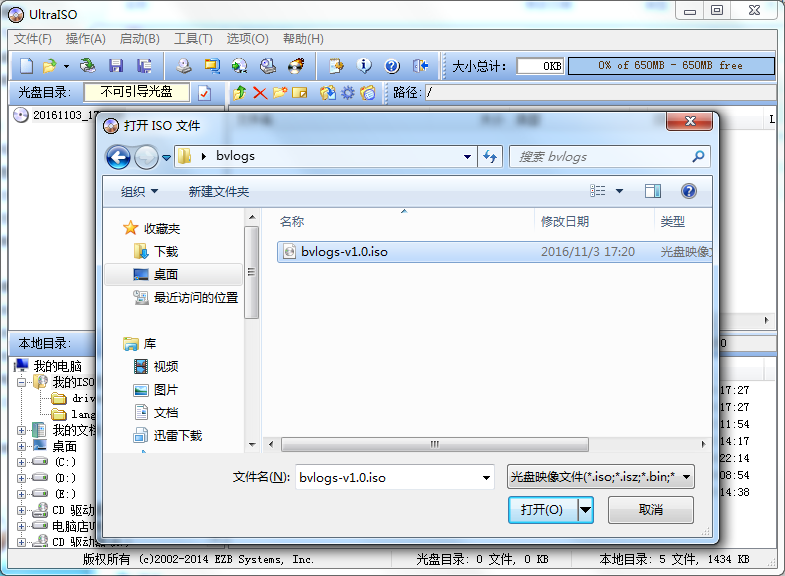The width and height of the screenshot is (785, 576).
Task: Select the bvlogs-v1.0.iso file
Action: tap(343, 252)
